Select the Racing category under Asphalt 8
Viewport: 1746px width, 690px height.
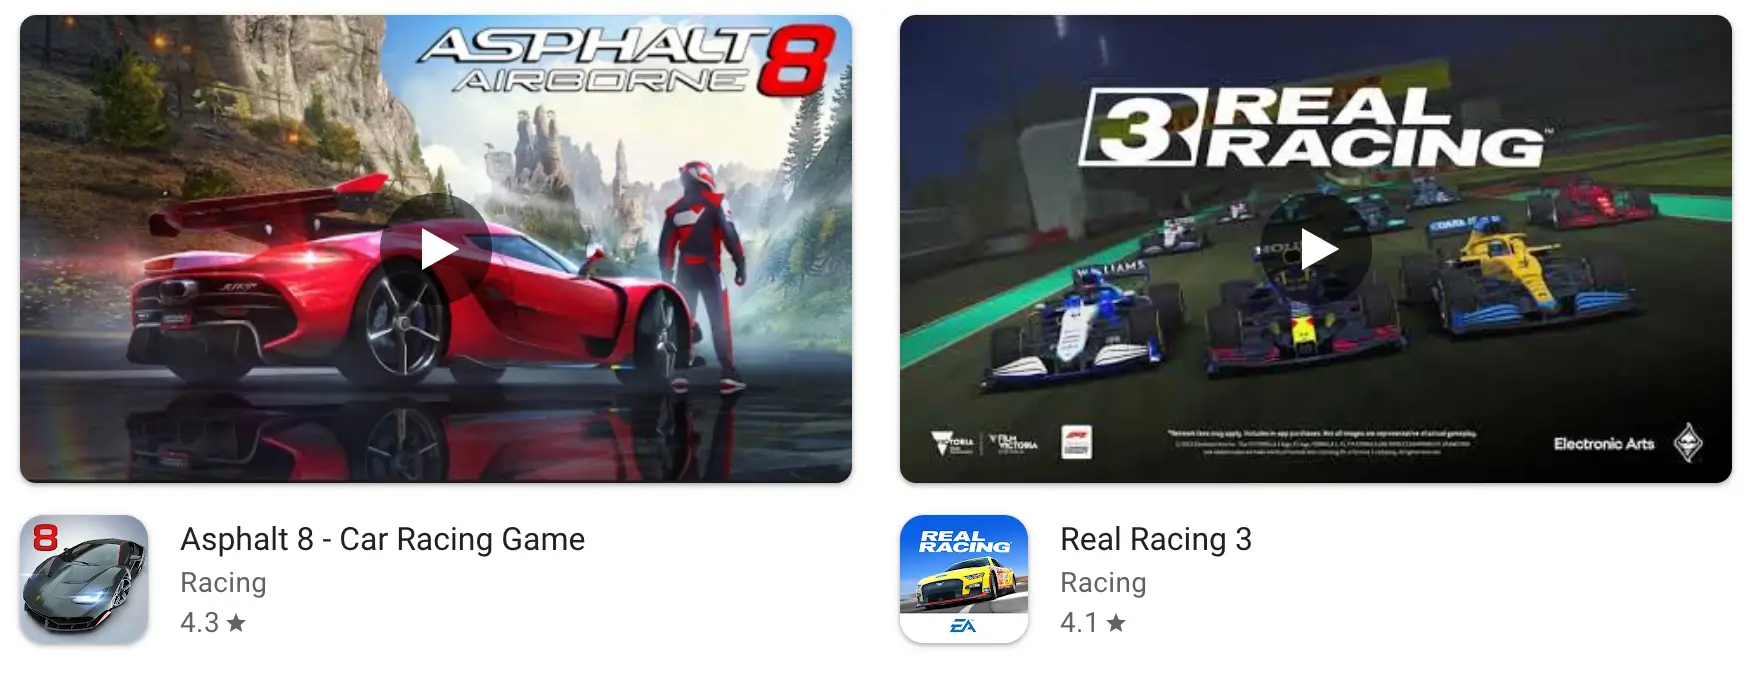[x=223, y=582]
